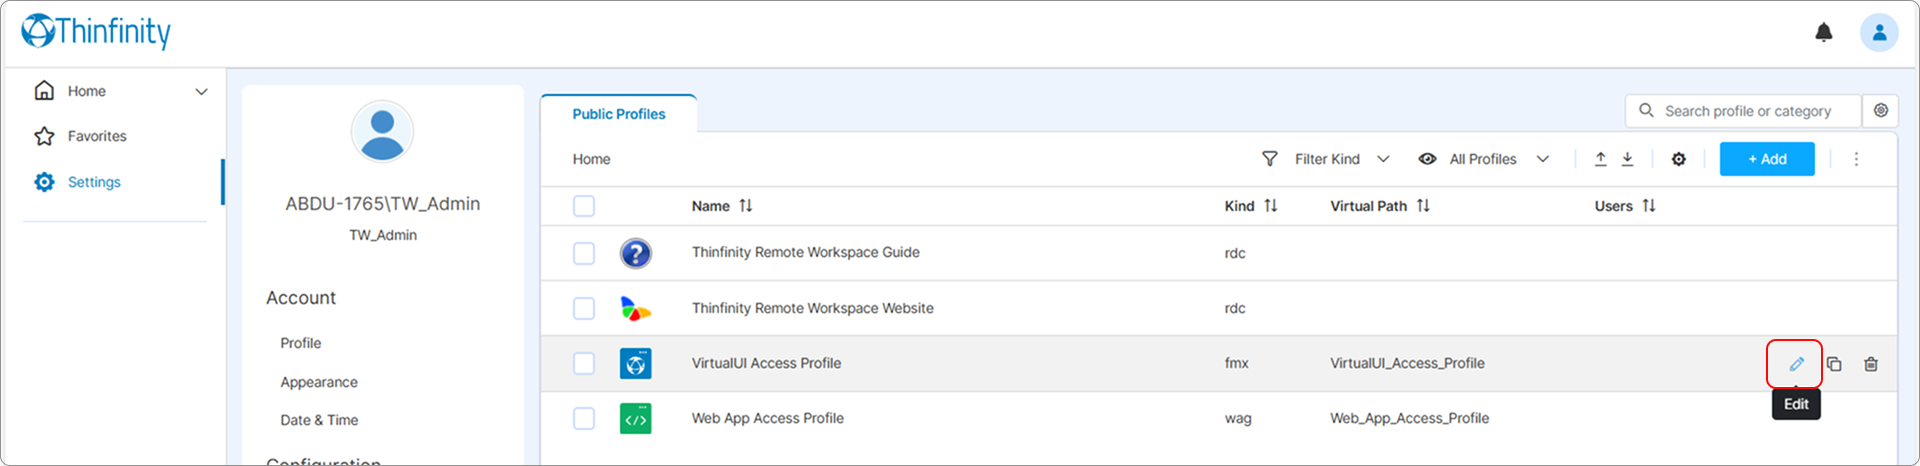This screenshot has height=466, width=1920.
Task: Open the Filter Kind dropdown
Action: pyautogui.click(x=1327, y=159)
